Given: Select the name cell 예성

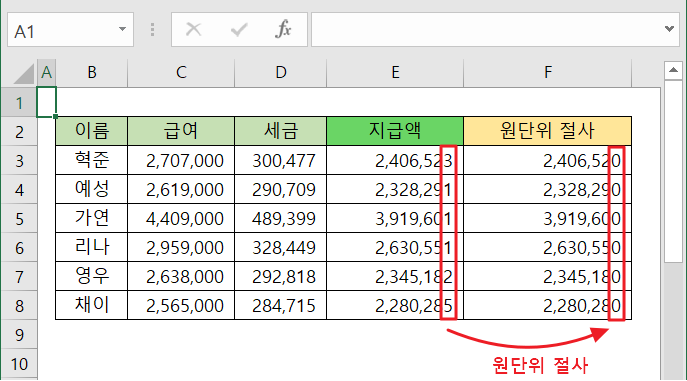Looking at the screenshot, I should 92,189.
